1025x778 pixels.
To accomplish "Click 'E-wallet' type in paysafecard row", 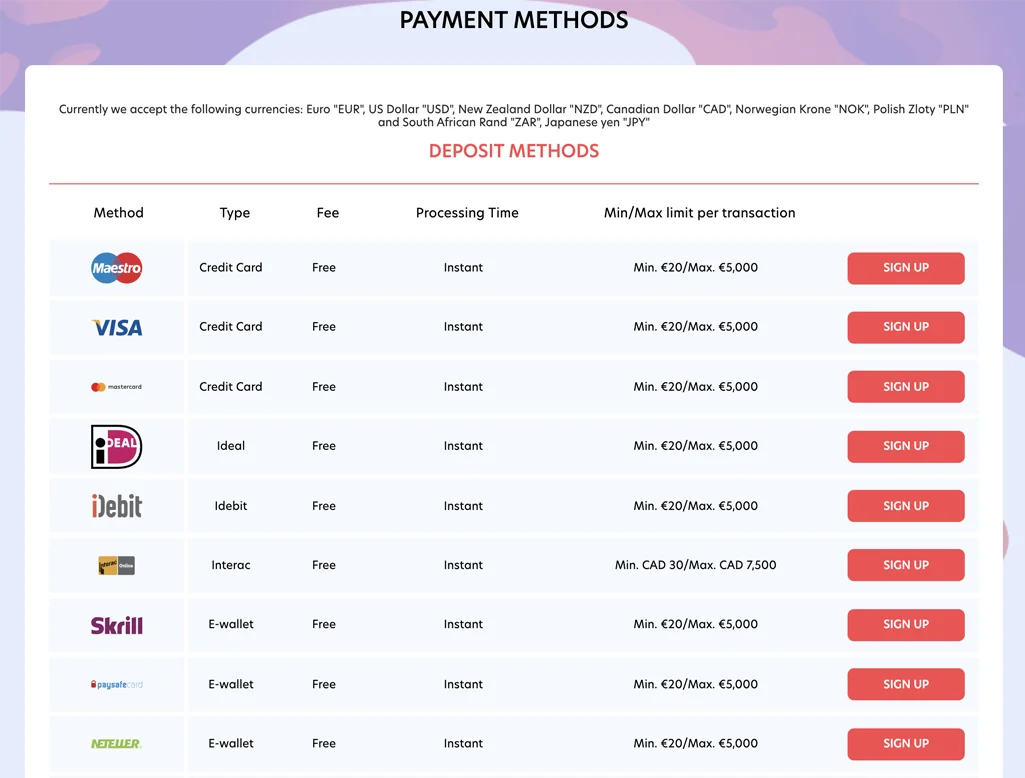I will click(231, 685).
